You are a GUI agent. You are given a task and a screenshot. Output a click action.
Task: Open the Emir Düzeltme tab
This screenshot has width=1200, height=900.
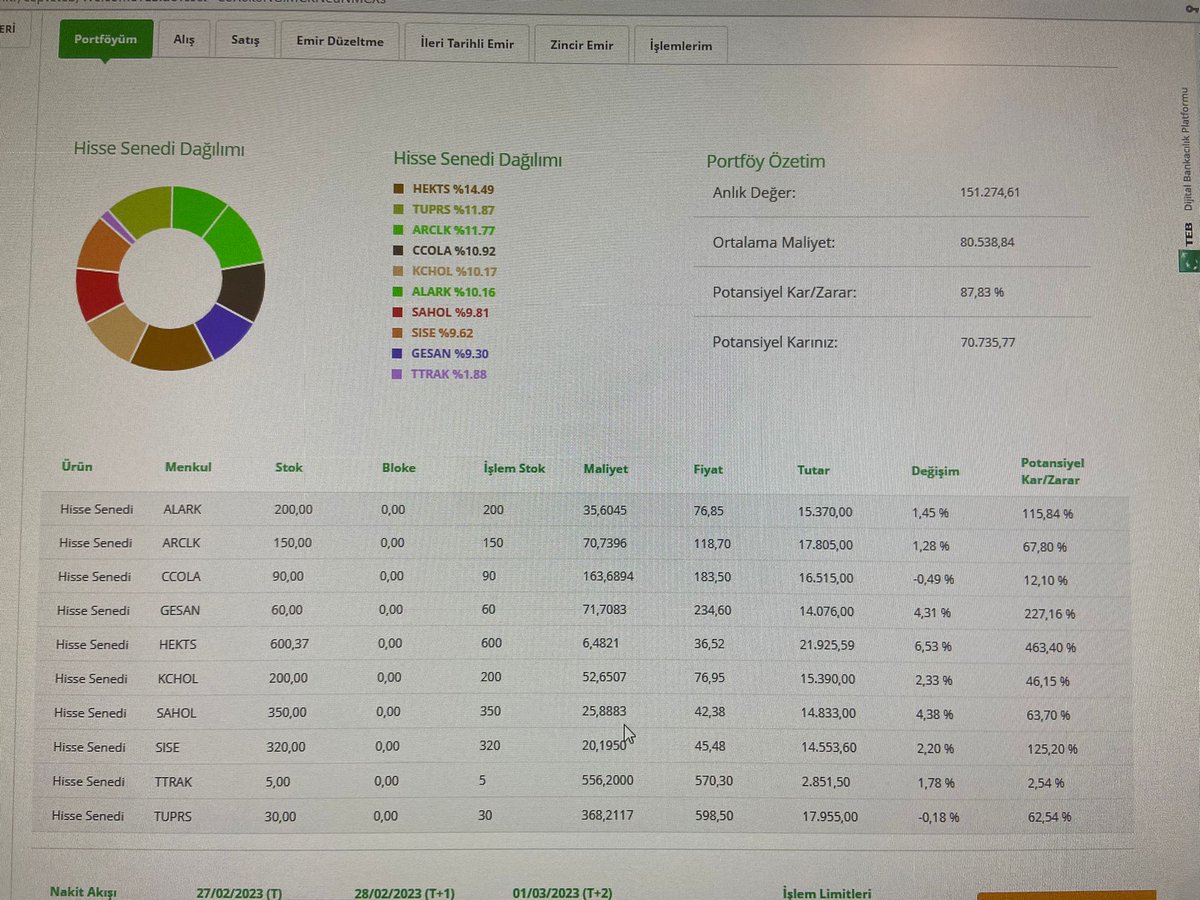click(x=340, y=42)
